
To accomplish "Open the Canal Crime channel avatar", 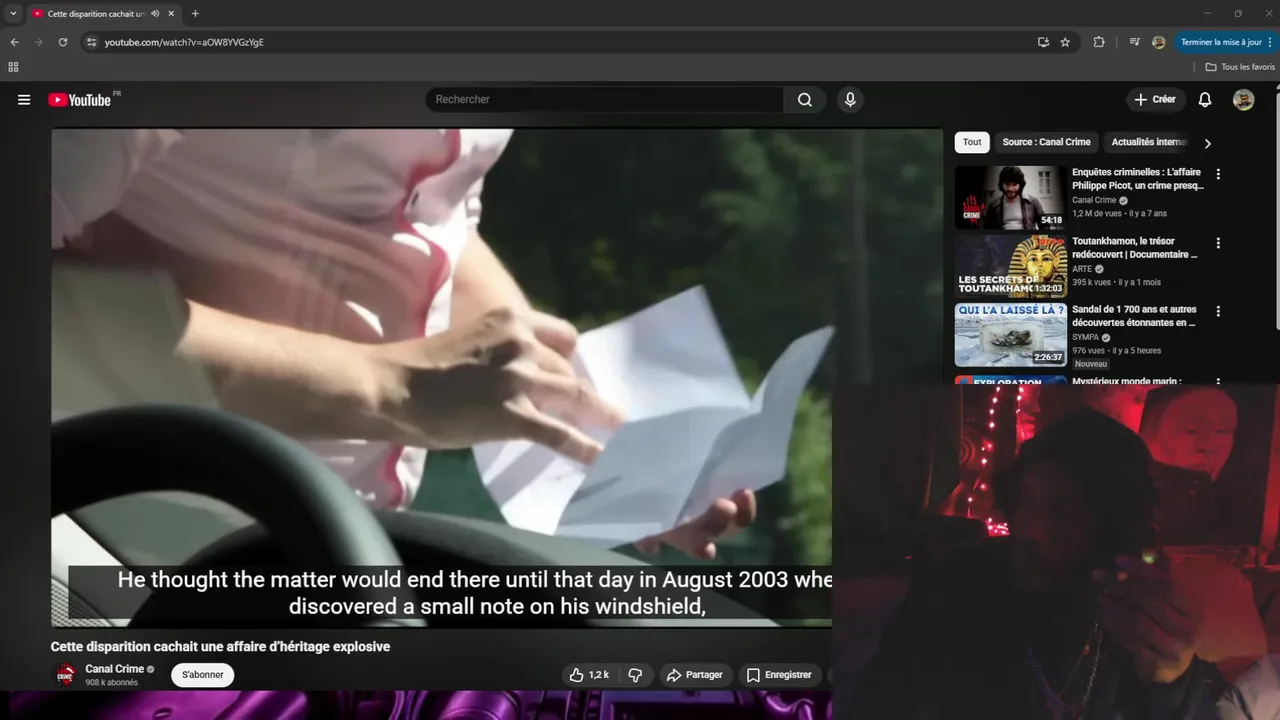I will pos(65,675).
